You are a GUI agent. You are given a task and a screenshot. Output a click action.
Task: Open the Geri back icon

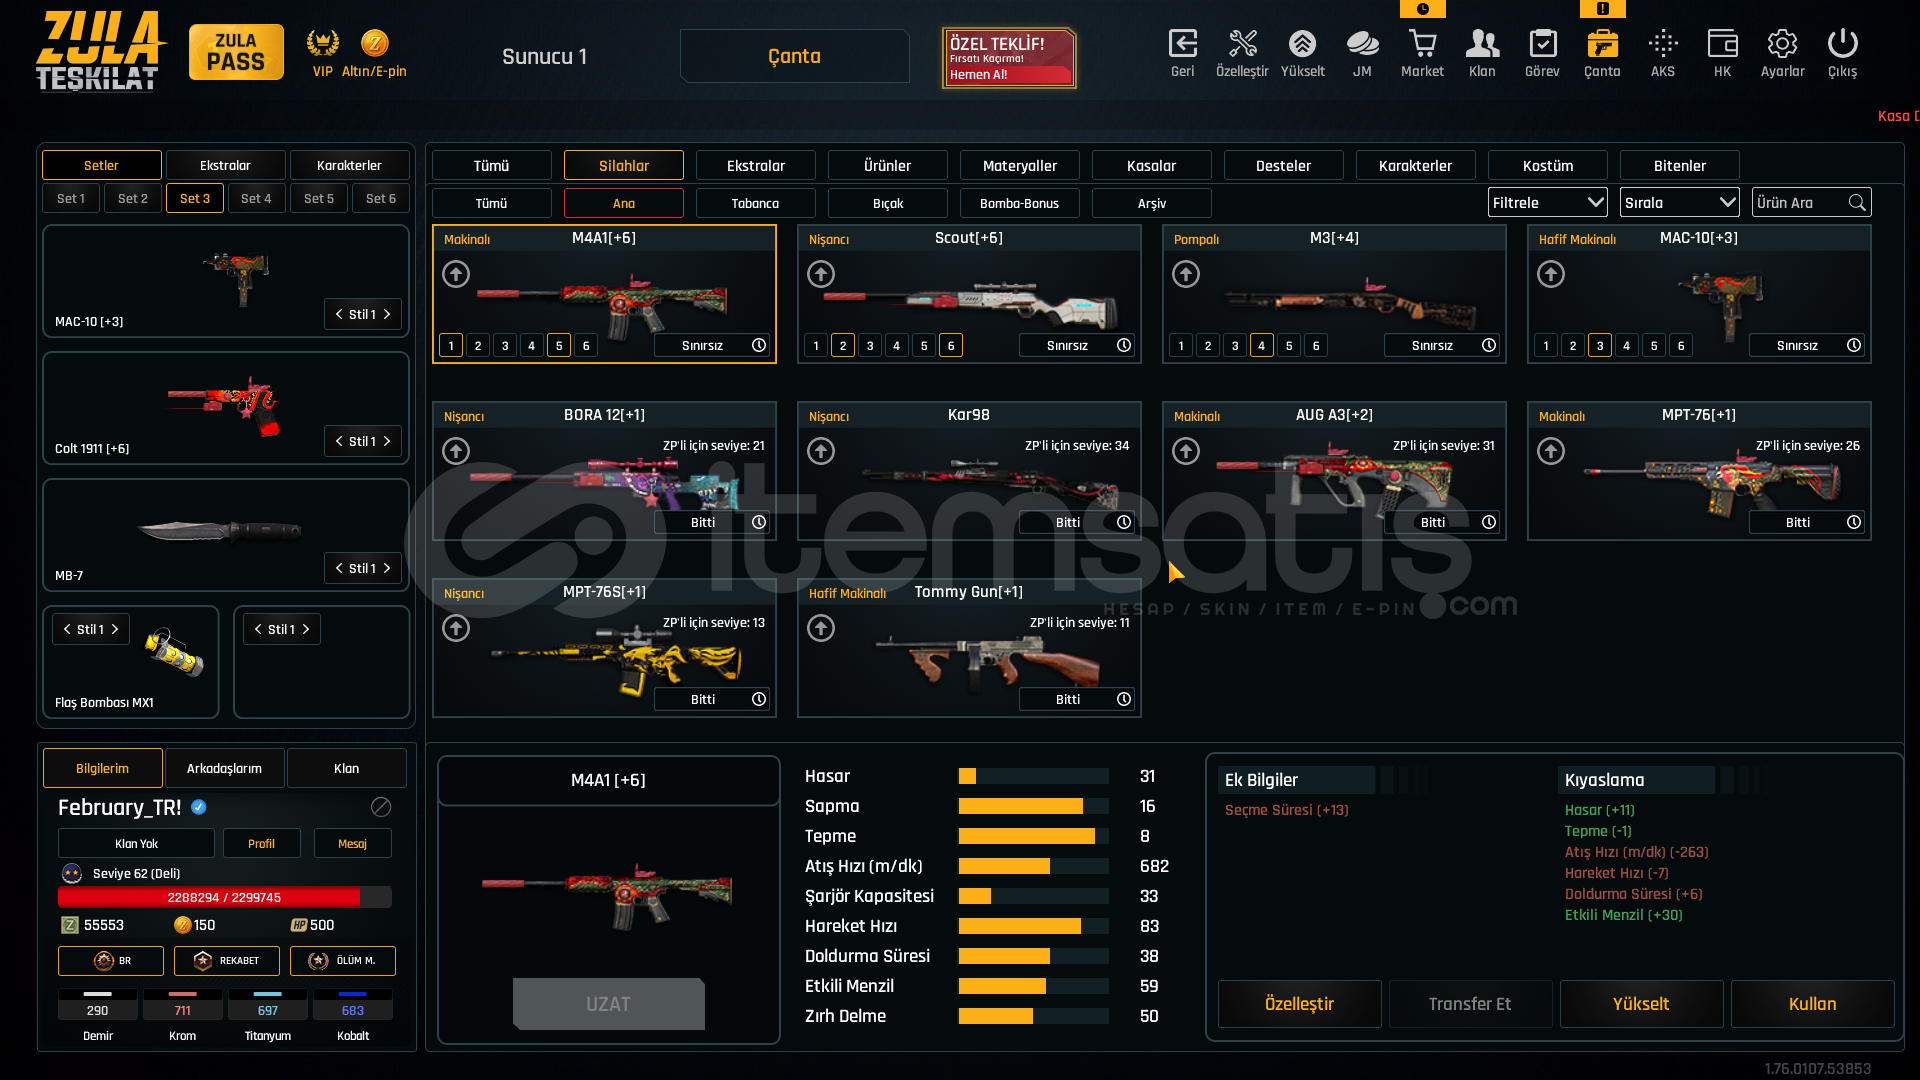point(1183,52)
